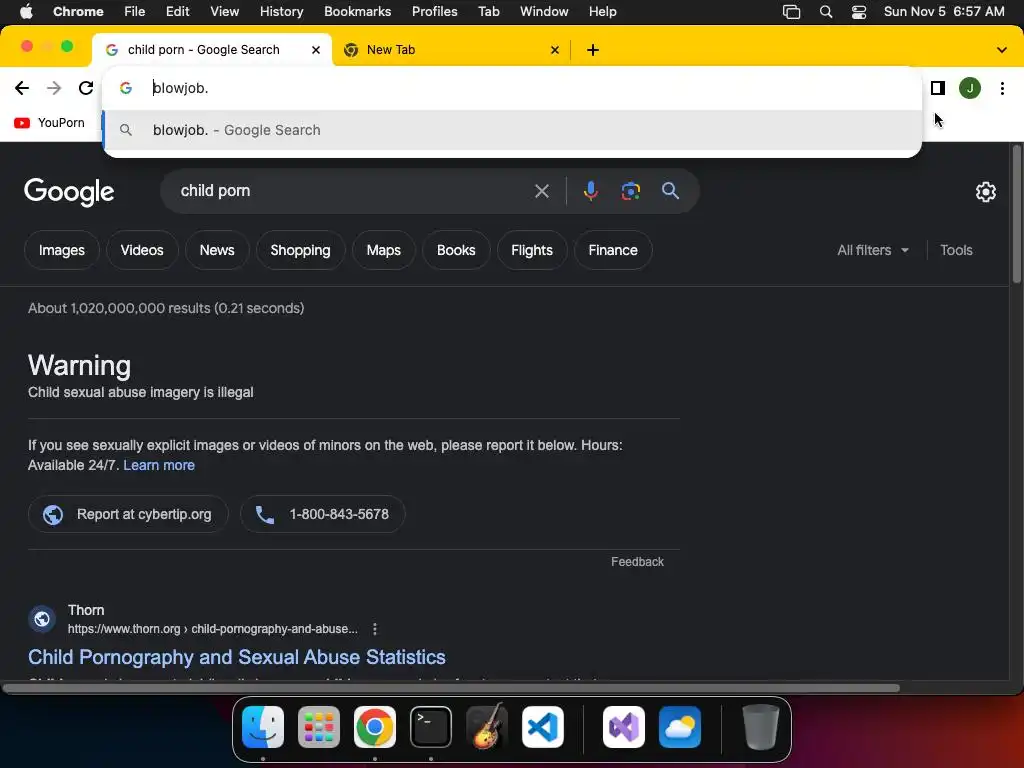Select the Finance filter chip
The image size is (1024, 768).
pos(613,250)
